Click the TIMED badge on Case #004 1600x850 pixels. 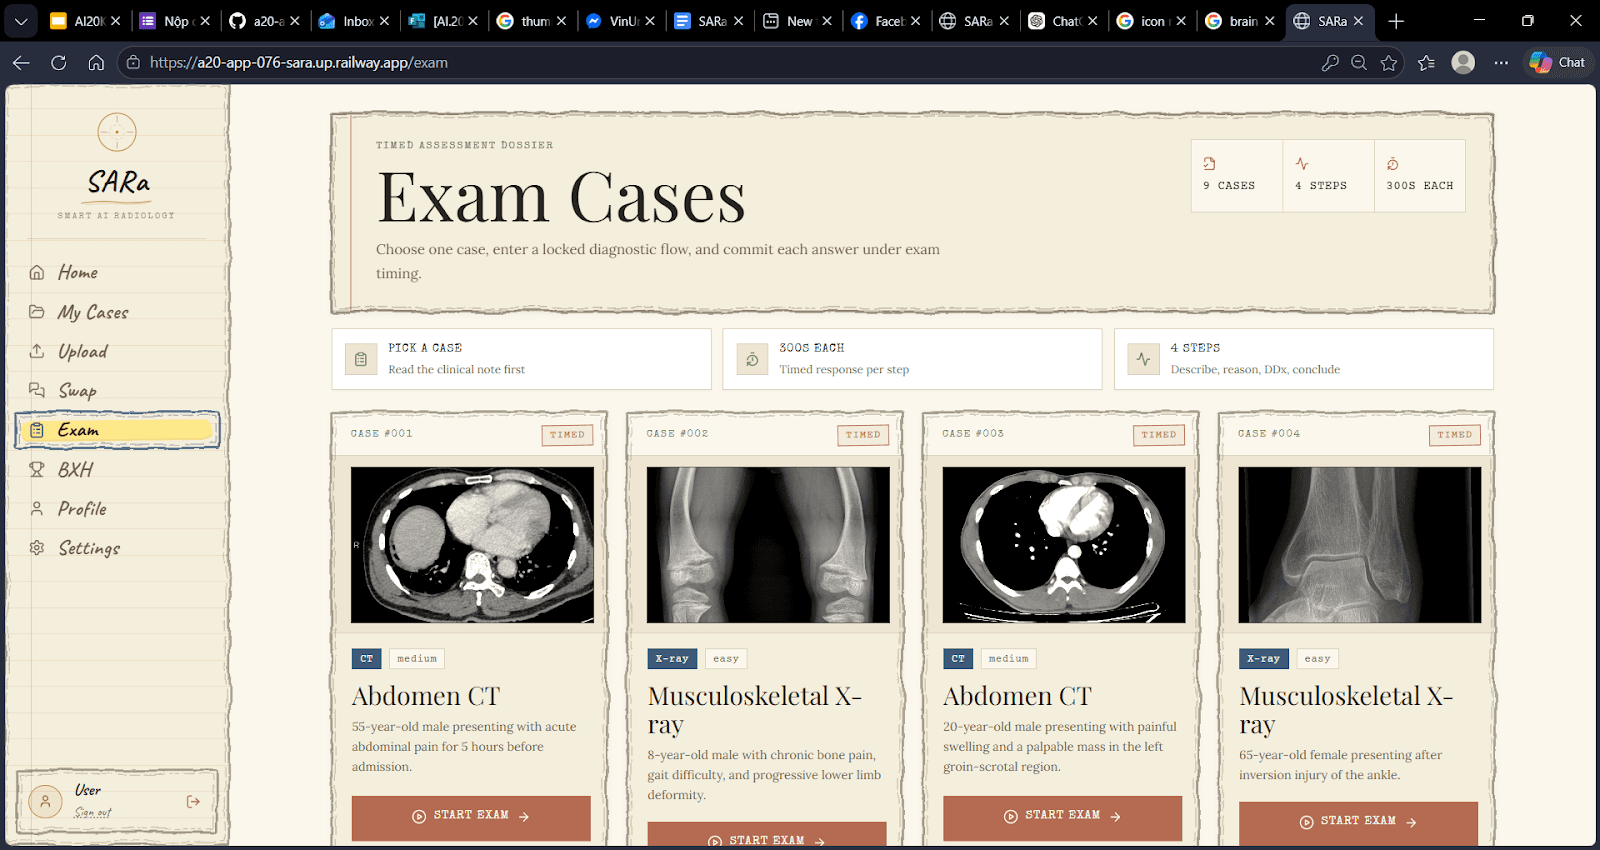pyautogui.click(x=1455, y=435)
